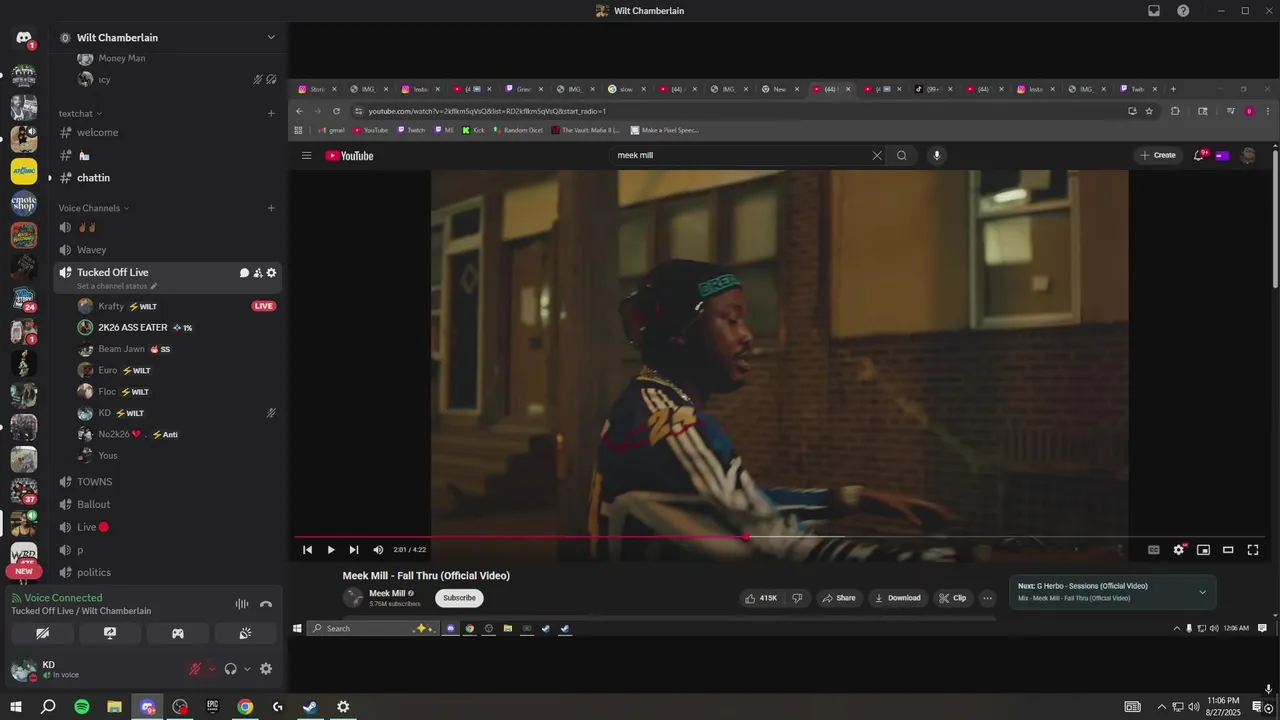Collapse the Voice Channels category
The width and height of the screenshot is (1280, 720).
(93, 208)
